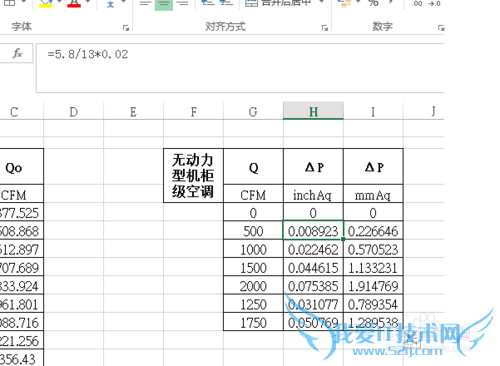
Task: Select the cell 0.226646
Action: (373, 230)
